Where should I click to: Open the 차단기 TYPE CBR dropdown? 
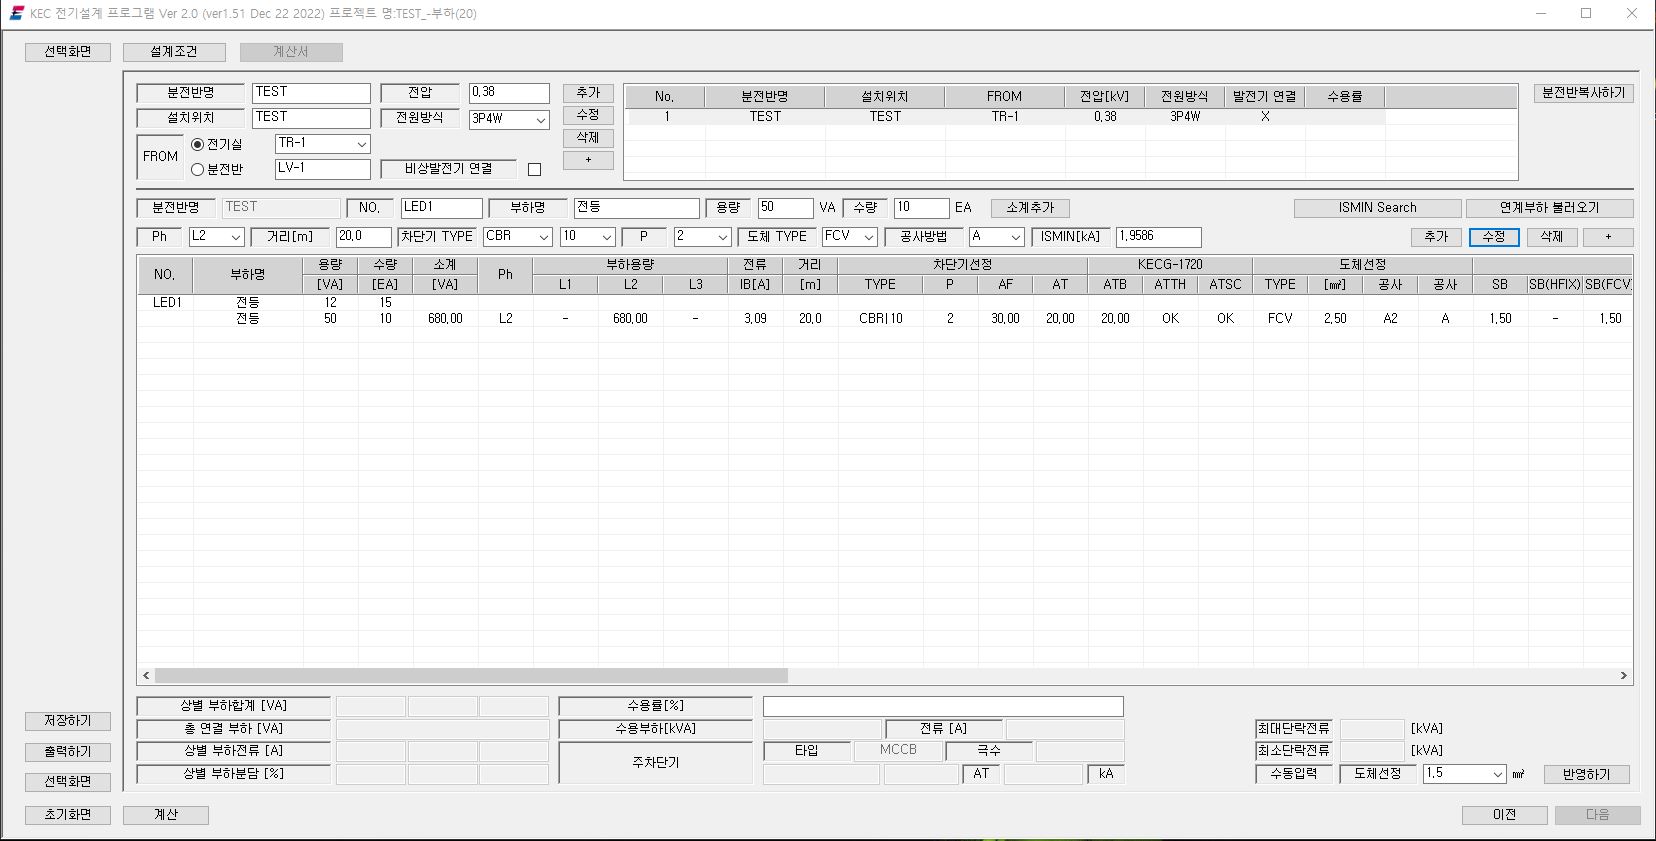(544, 237)
